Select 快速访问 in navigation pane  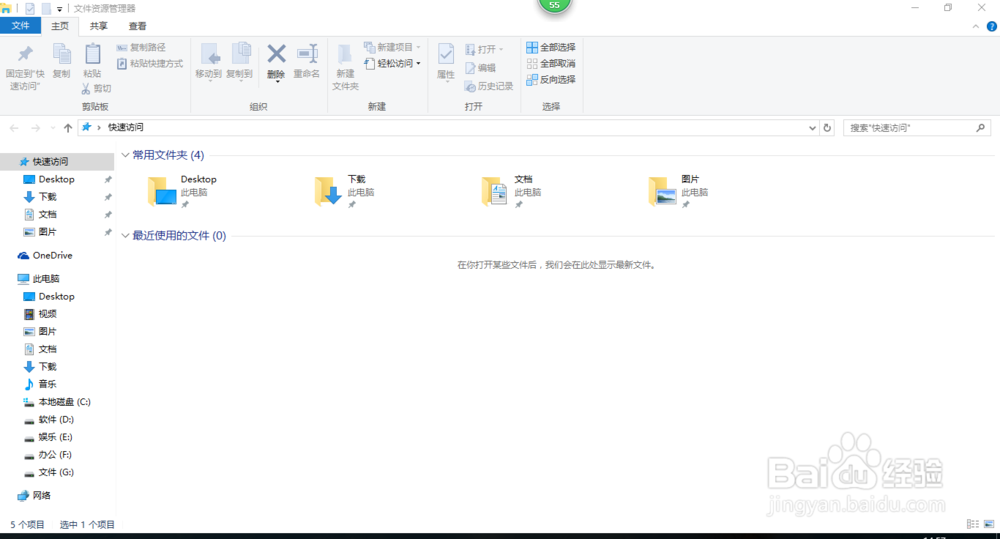point(57,162)
